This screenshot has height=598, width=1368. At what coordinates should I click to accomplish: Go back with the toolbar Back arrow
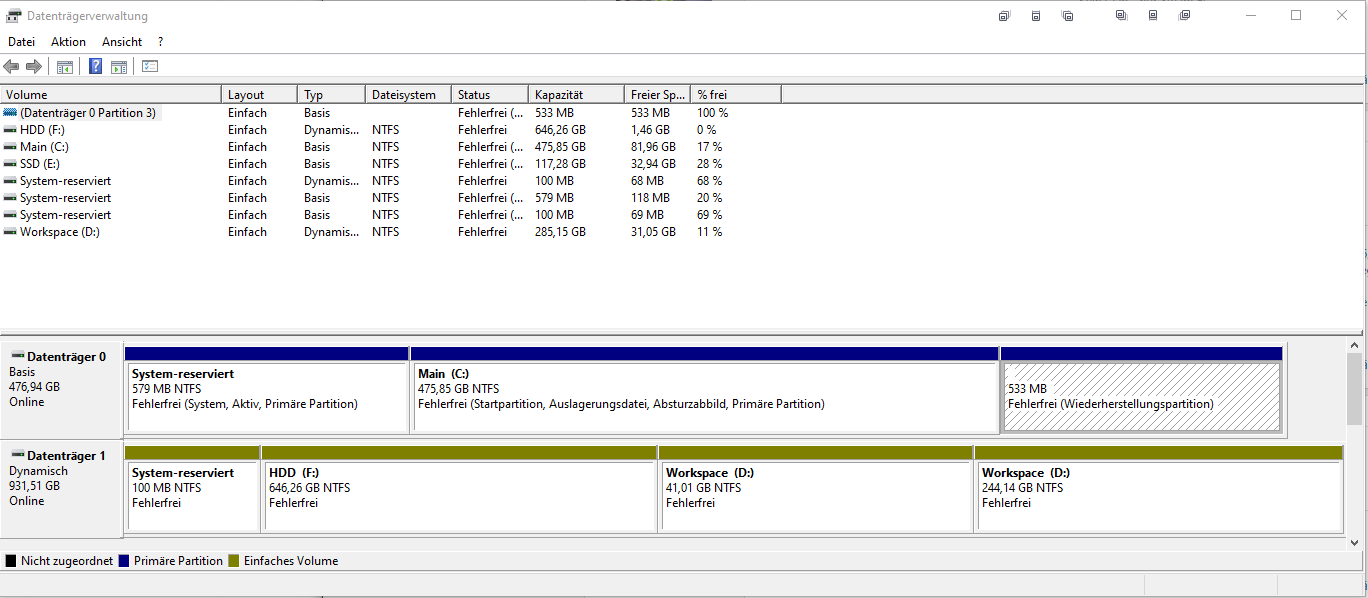pos(11,66)
